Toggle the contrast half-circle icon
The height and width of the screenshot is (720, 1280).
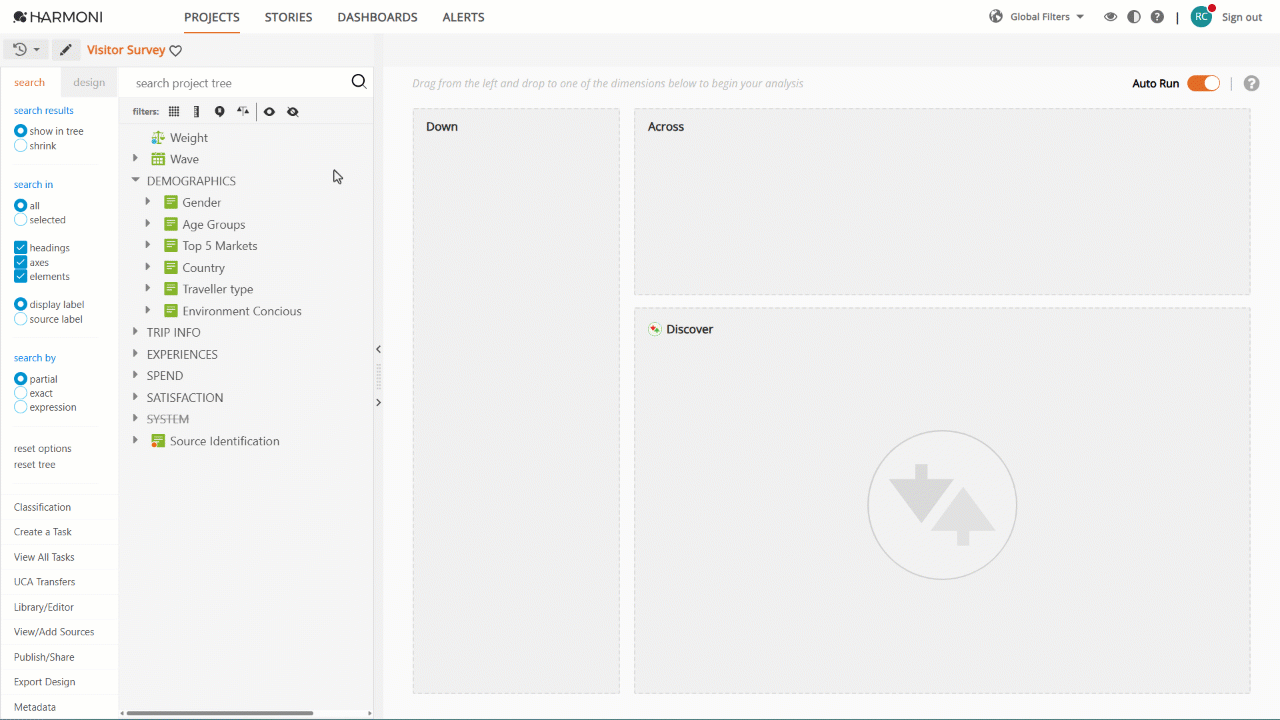pyautogui.click(x=1133, y=17)
